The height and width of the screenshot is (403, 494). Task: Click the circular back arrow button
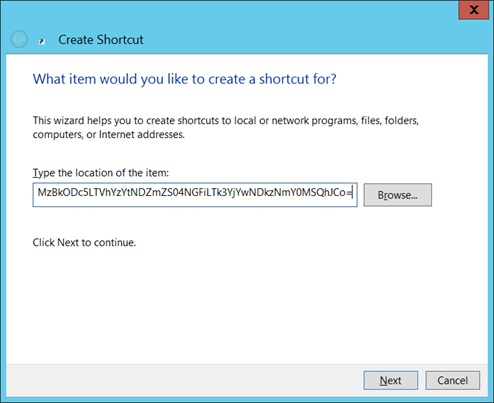tap(19, 39)
